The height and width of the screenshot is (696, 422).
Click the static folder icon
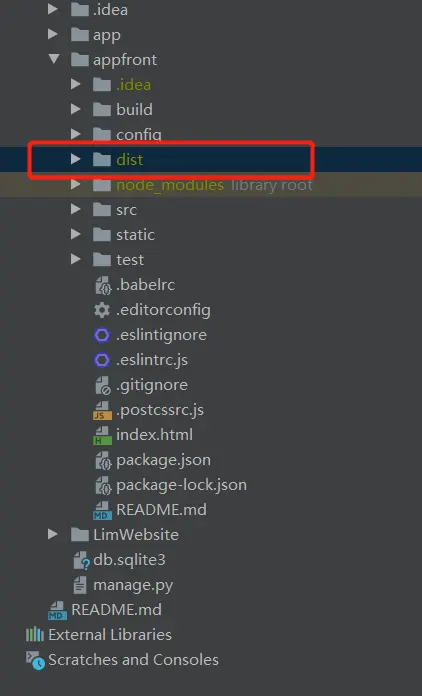[102, 234]
